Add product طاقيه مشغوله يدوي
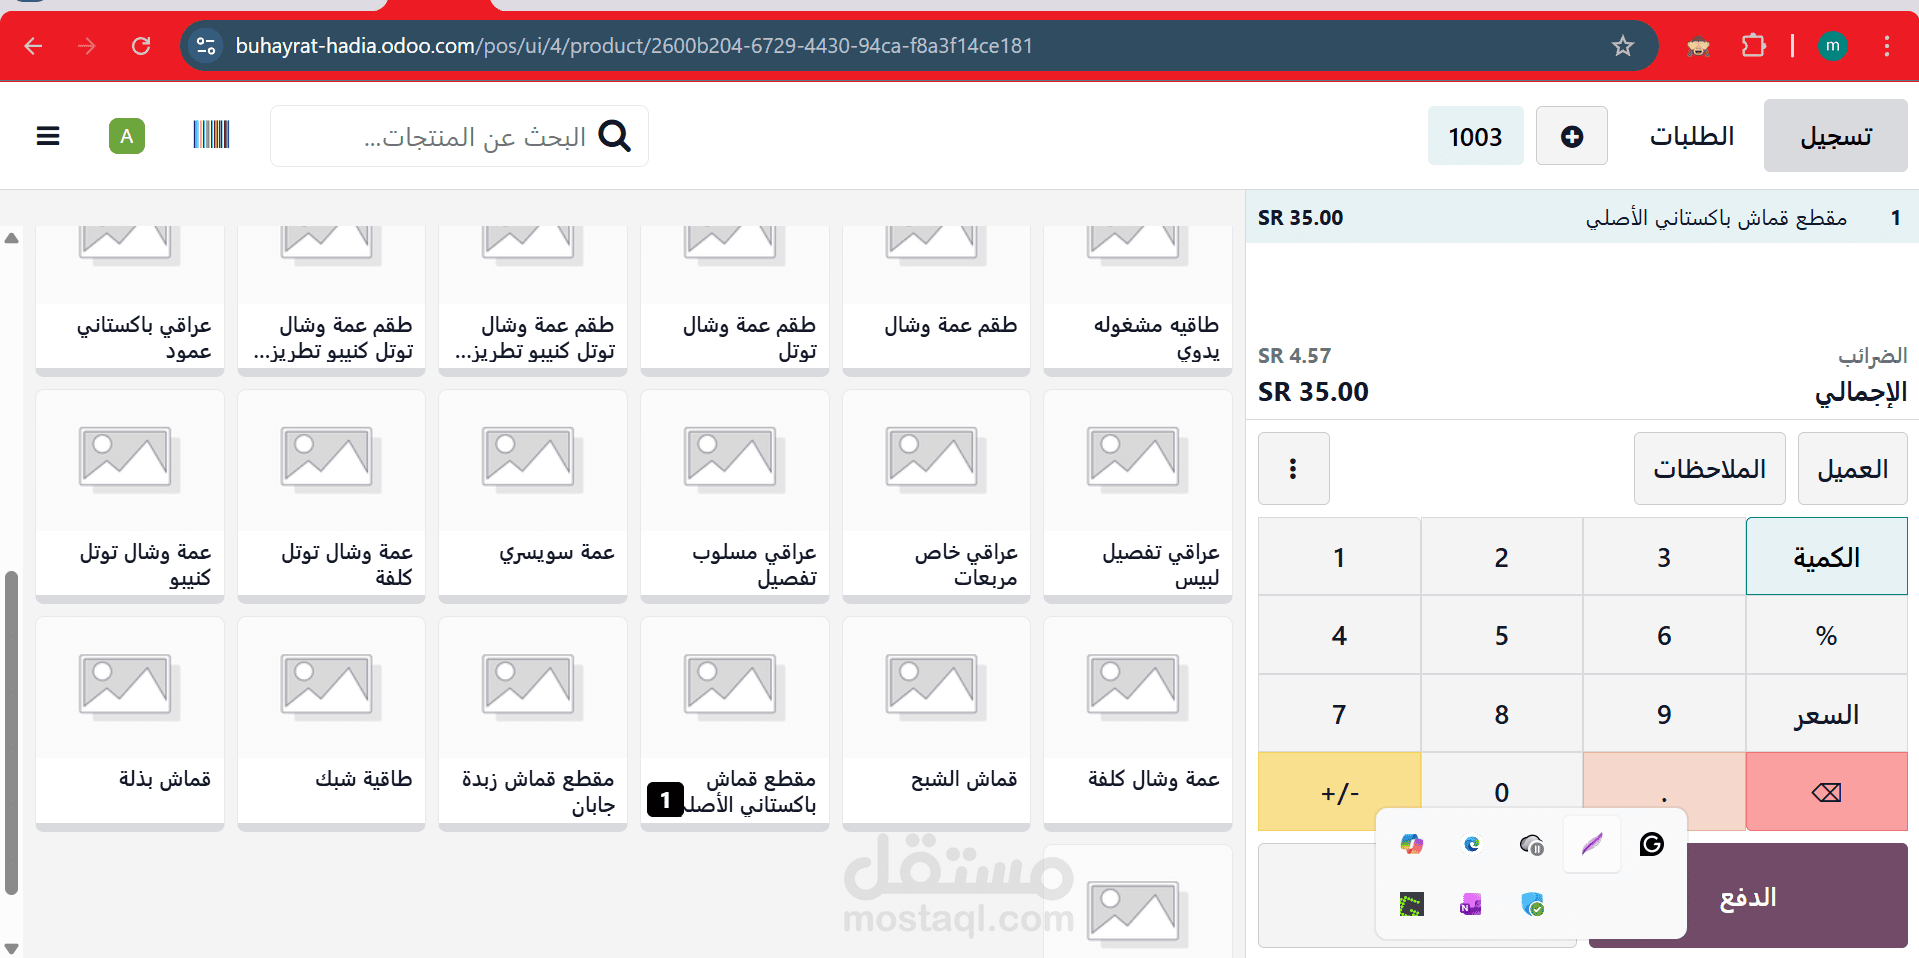The width and height of the screenshot is (1919, 958). point(1138,300)
